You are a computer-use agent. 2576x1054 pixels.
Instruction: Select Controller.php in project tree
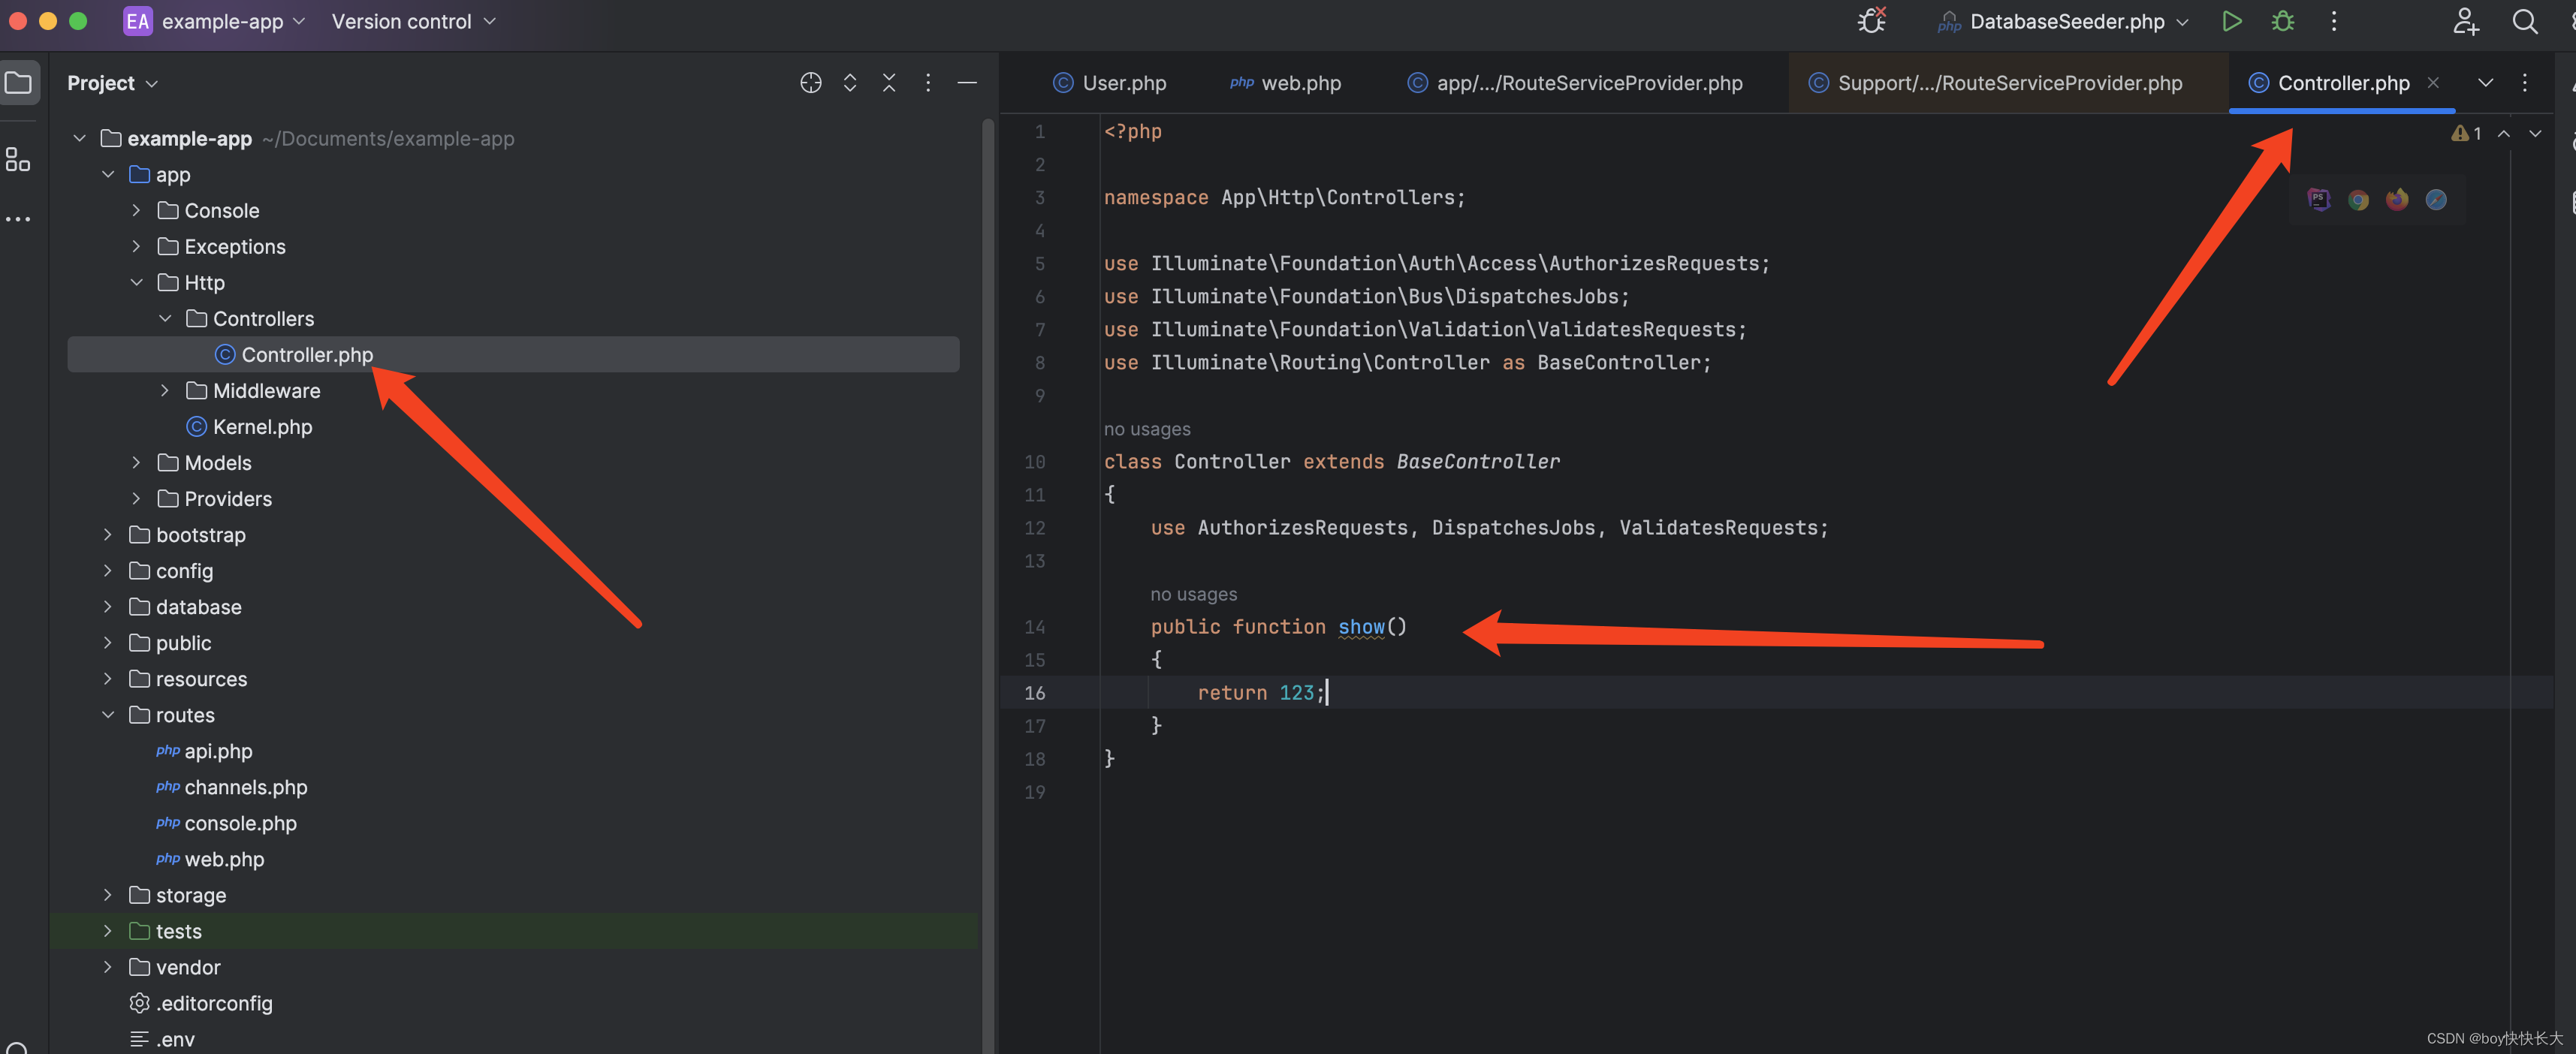513,355
